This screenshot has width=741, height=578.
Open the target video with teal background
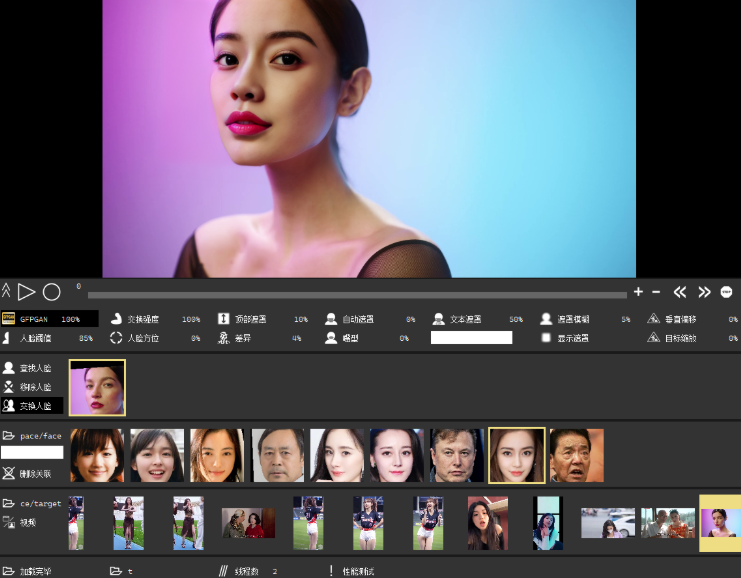click(x=548, y=523)
